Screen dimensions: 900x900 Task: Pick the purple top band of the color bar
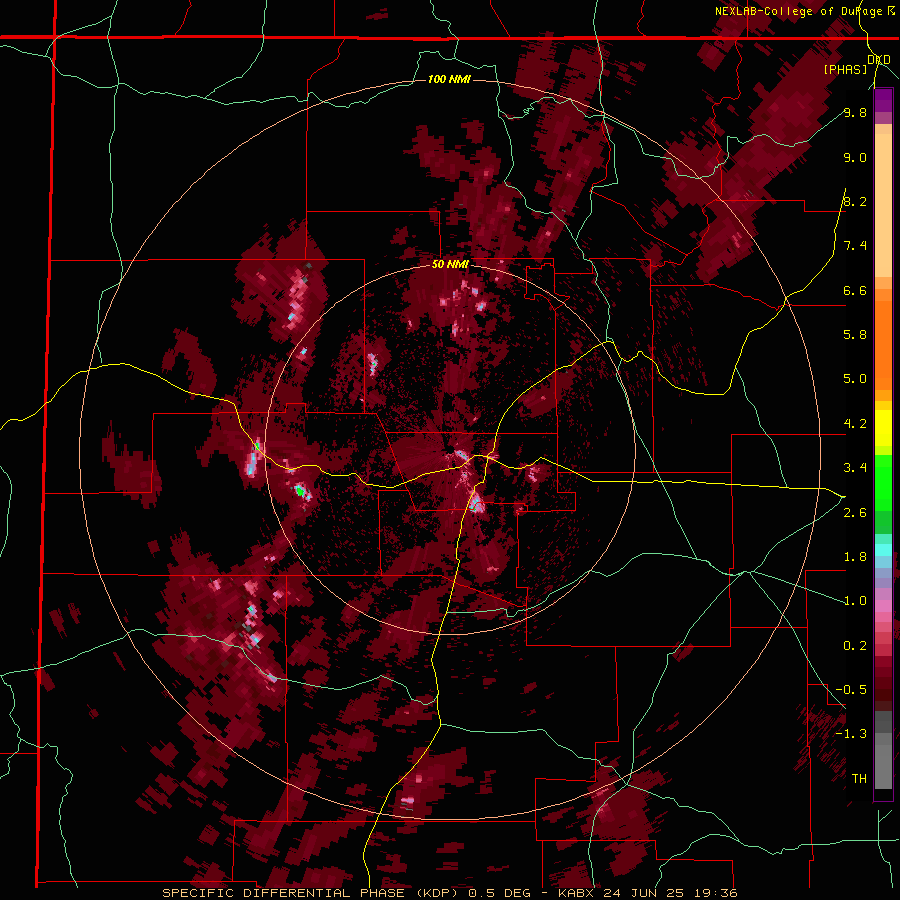883,100
